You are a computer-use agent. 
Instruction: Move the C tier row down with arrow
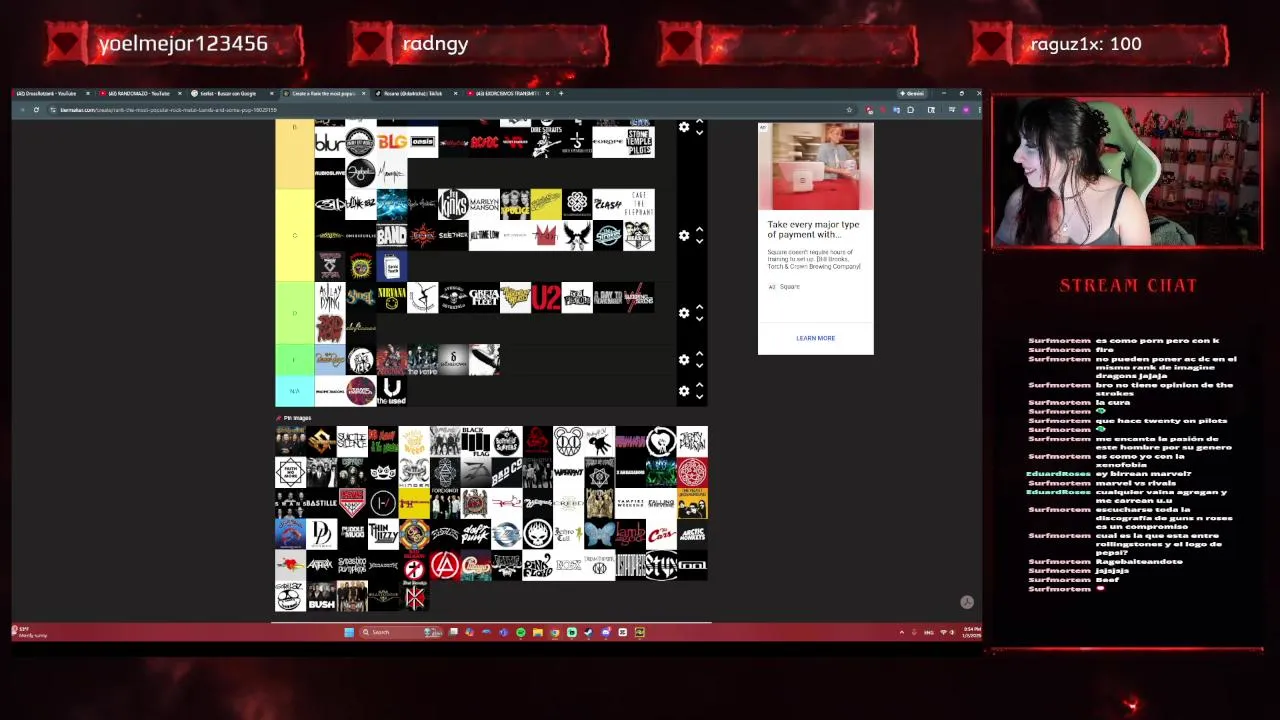coord(699,241)
